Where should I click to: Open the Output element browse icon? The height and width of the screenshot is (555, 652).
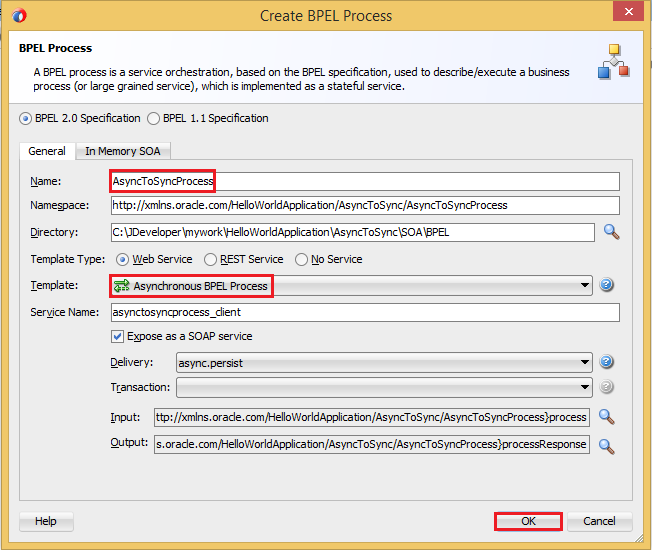[606, 444]
